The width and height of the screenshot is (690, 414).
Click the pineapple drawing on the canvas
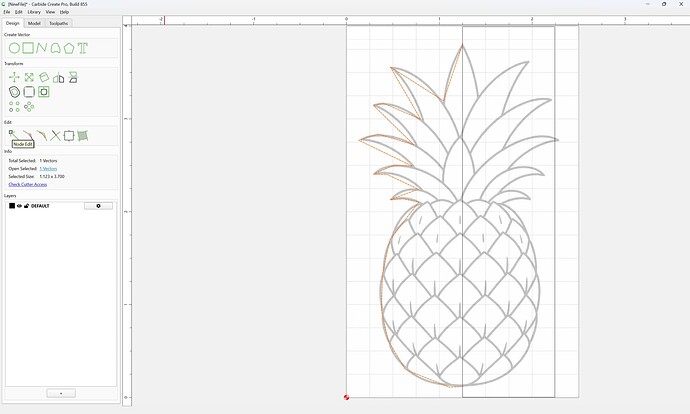[x=459, y=216]
